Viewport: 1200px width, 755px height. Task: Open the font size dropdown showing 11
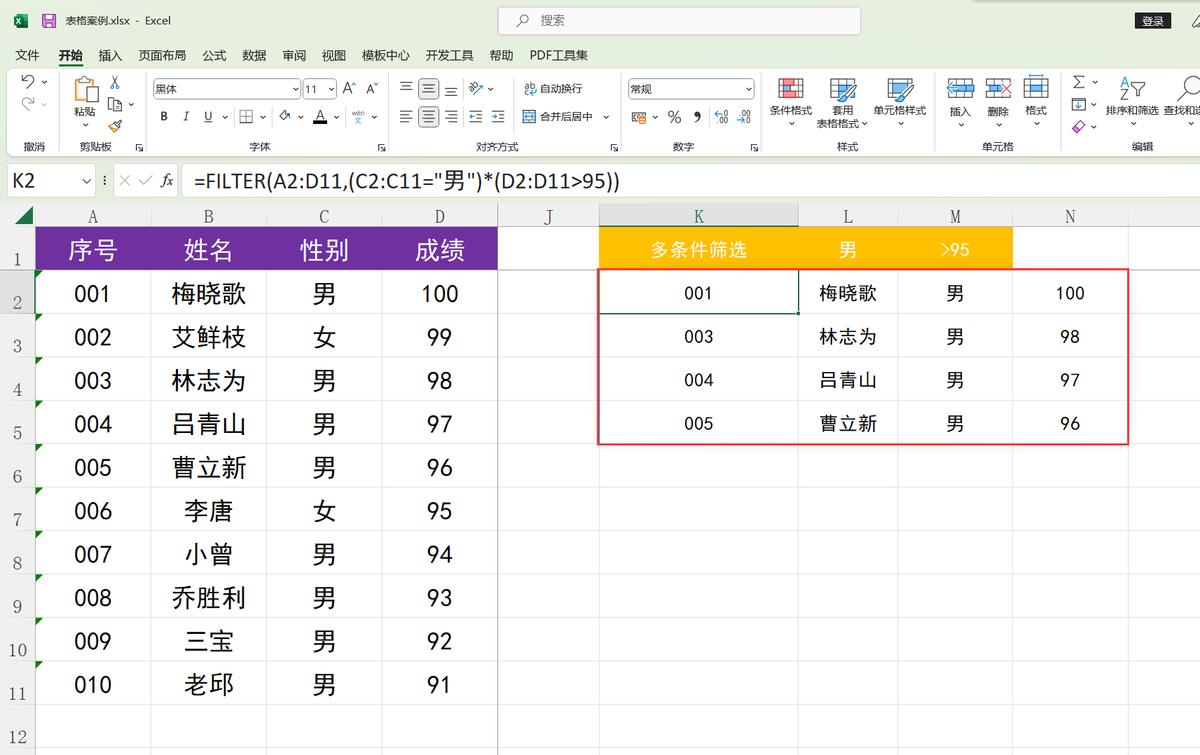[318, 88]
